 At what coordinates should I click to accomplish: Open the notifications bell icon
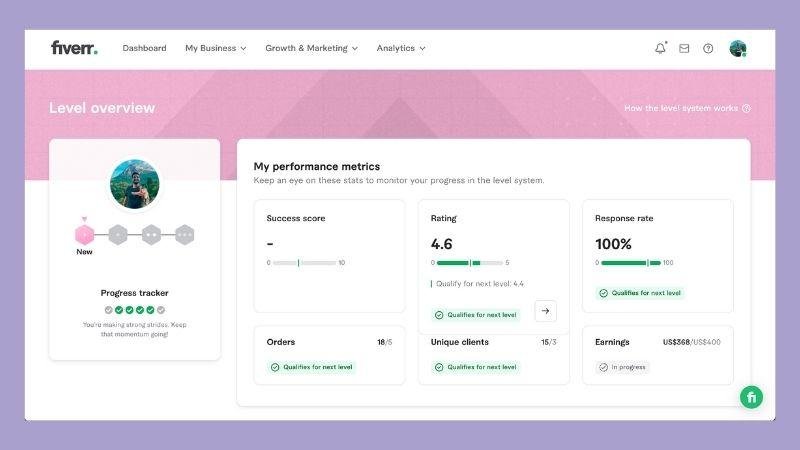[660, 48]
